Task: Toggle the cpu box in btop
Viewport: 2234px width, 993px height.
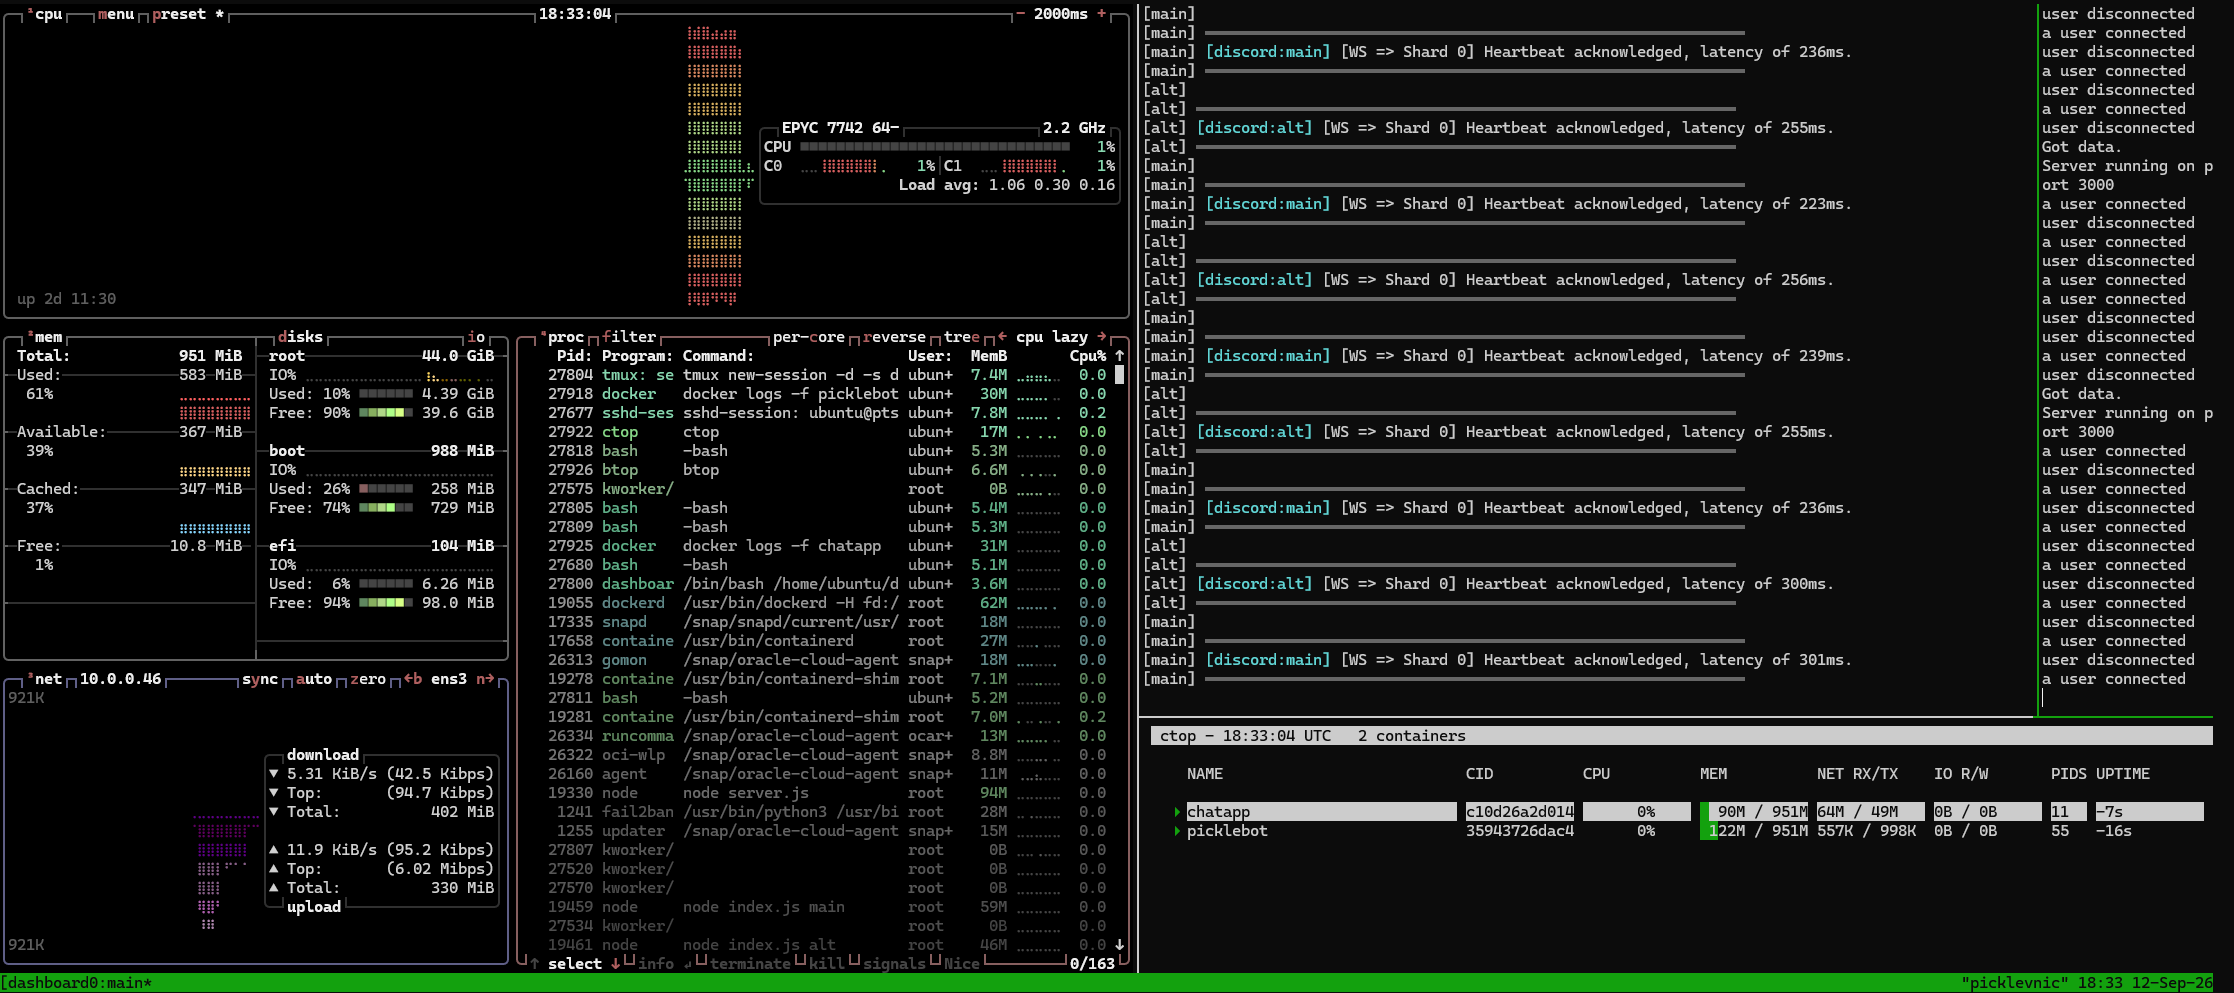Action: 45,14
